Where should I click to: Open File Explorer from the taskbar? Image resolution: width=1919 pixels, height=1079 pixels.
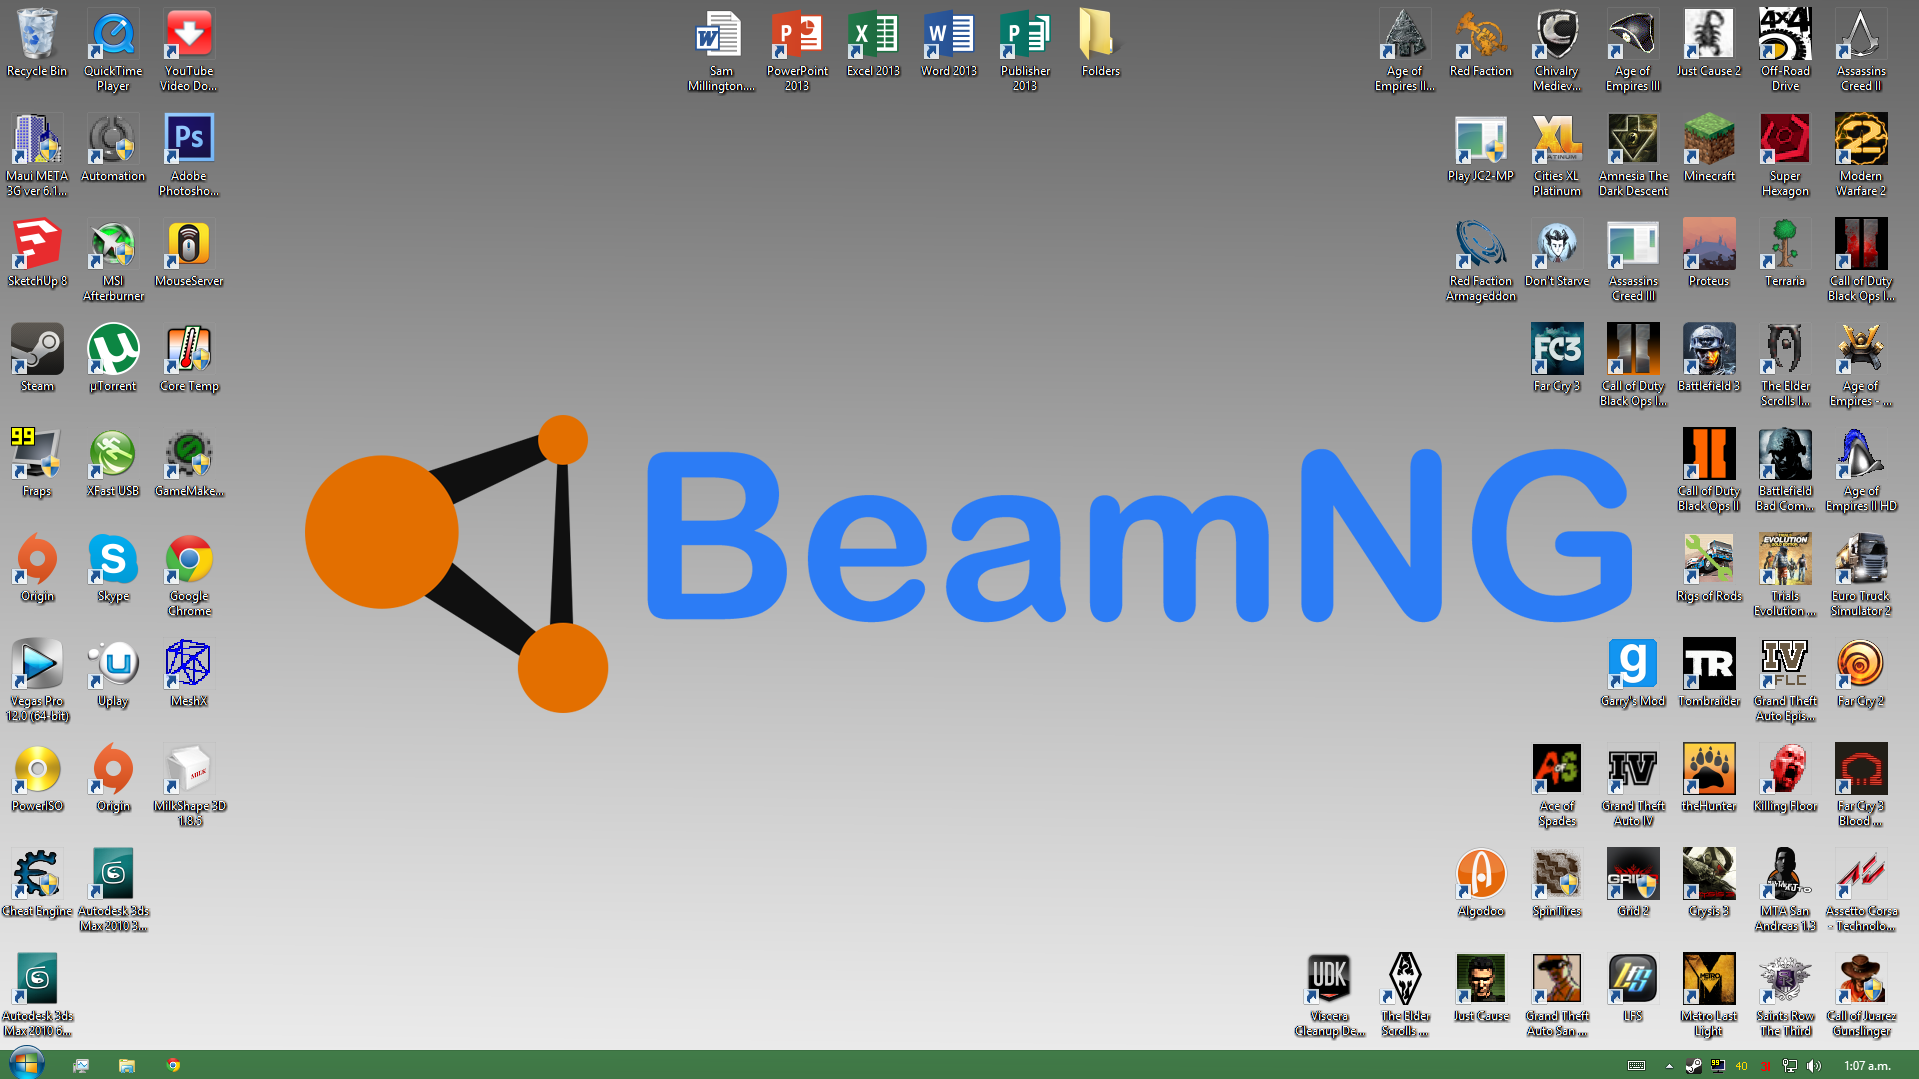click(127, 1065)
